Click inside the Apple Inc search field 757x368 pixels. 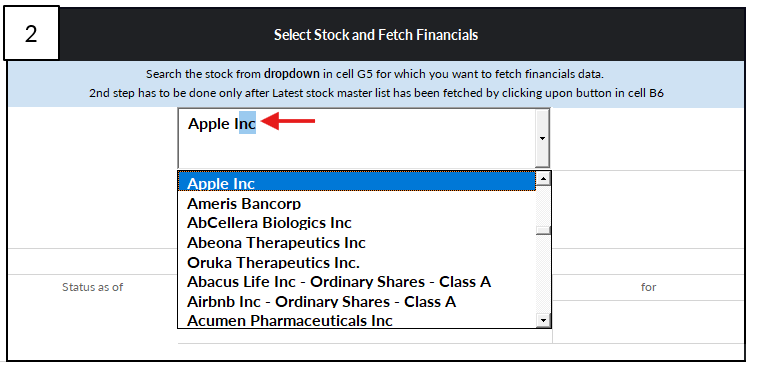357,138
